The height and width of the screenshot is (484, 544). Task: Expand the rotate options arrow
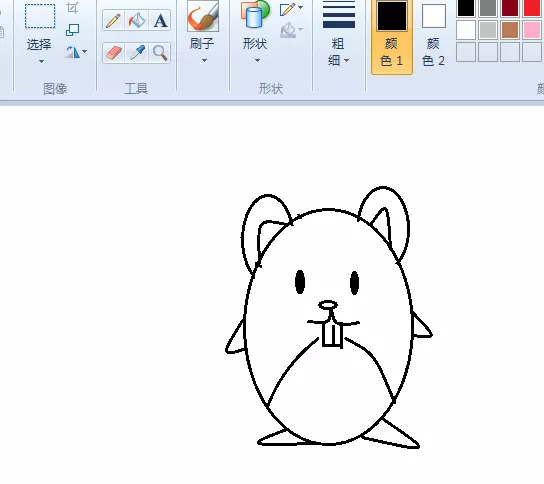(x=85, y=52)
